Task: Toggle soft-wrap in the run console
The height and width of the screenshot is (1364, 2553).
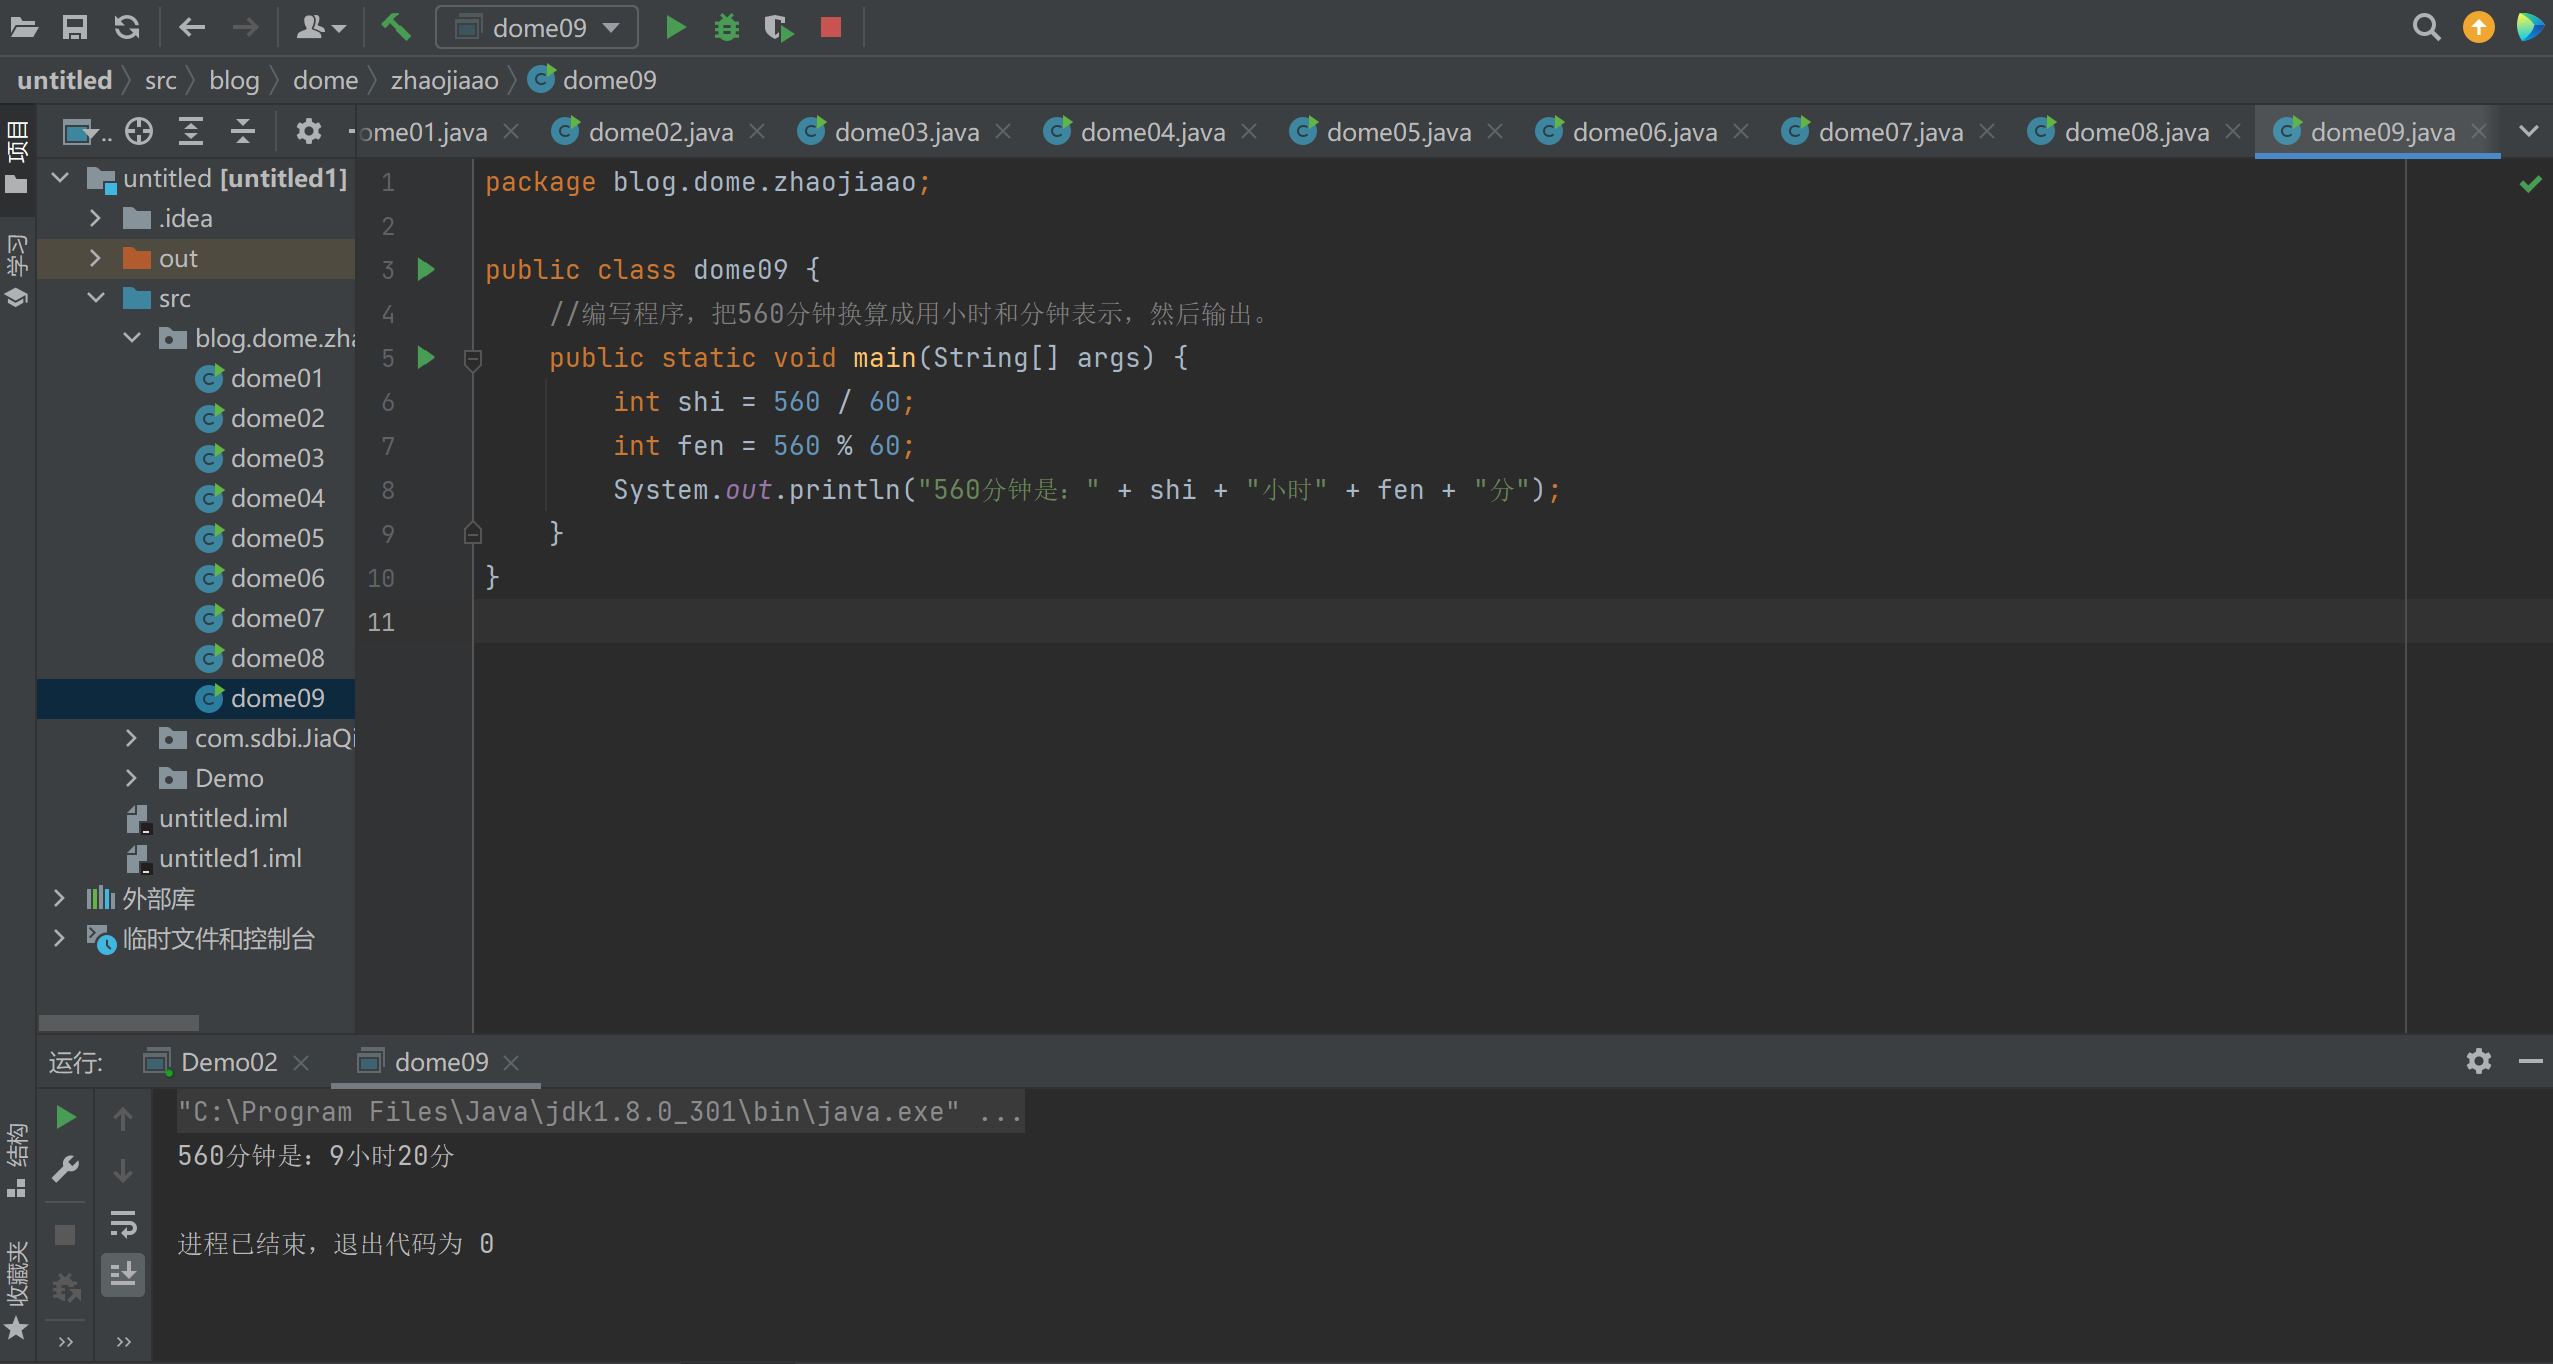Action: click(x=123, y=1222)
